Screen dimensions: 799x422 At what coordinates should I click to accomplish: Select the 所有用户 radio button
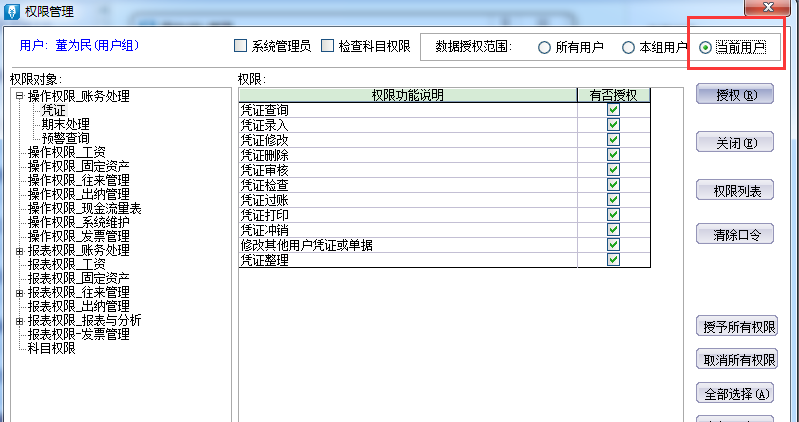(545, 47)
